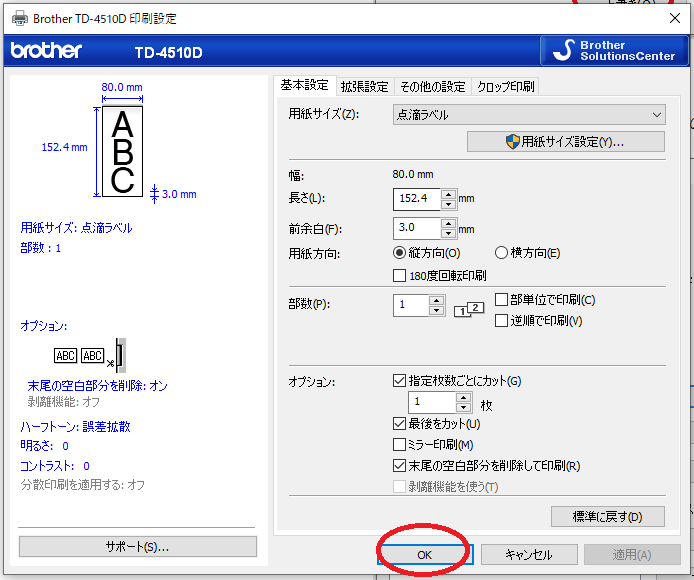Close the 印刷設定 dialog window

pos(675,18)
